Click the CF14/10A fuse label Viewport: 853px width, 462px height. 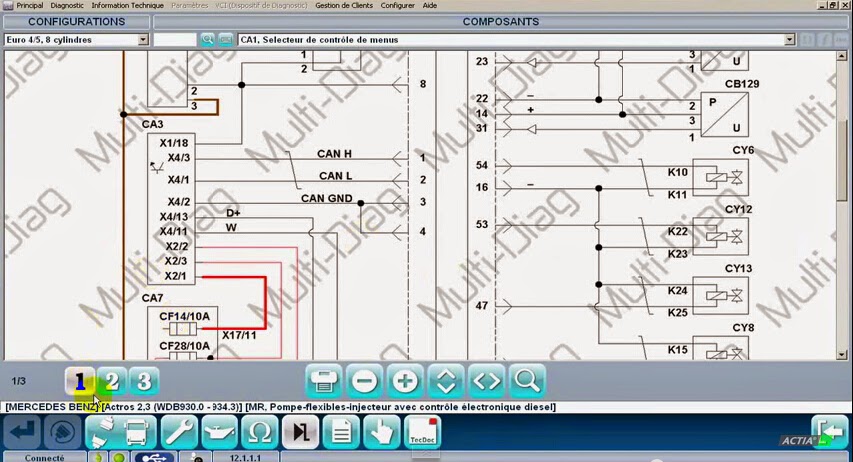tap(184, 317)
